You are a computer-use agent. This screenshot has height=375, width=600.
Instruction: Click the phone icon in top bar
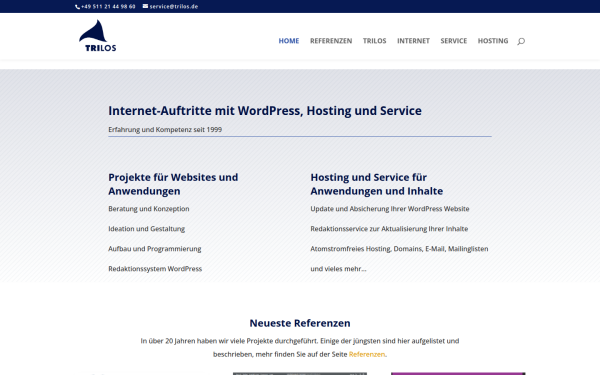[x=78, y=7]
